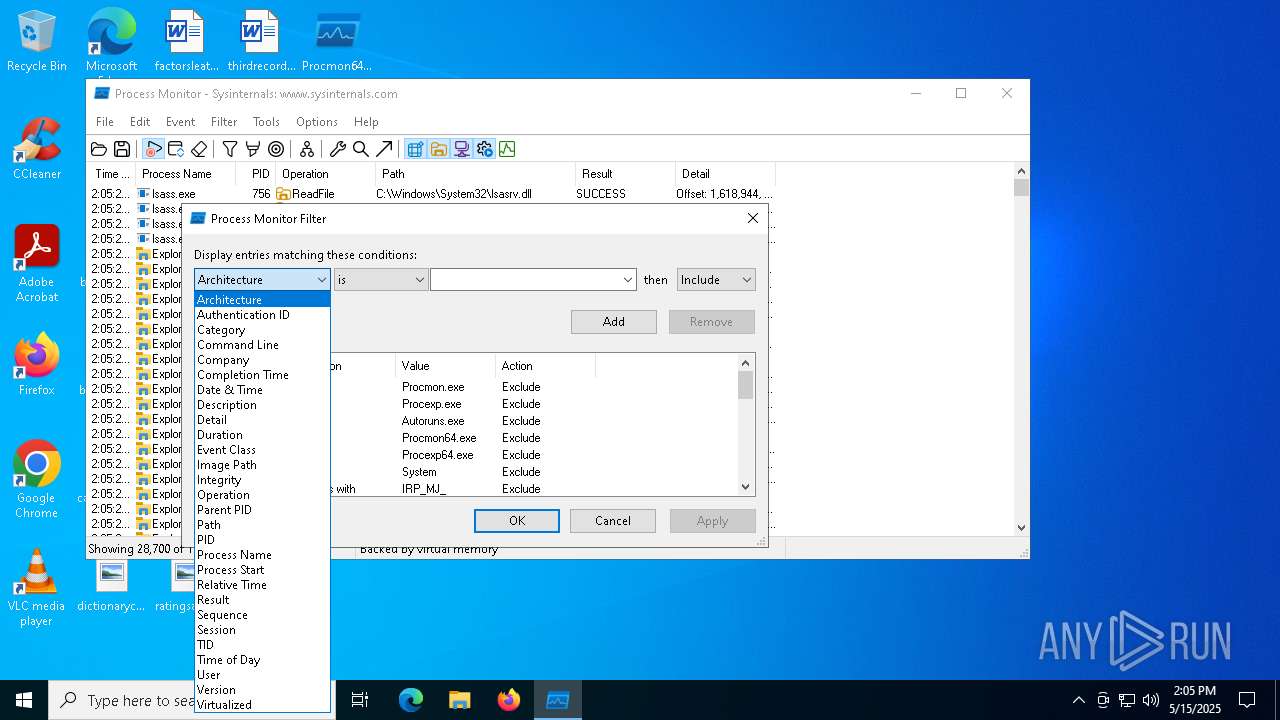Image resolution: width=1280 pixels, height=720 pixels.
Task: Choose PID from the dropdown list
Action: [x=262, y=540]
